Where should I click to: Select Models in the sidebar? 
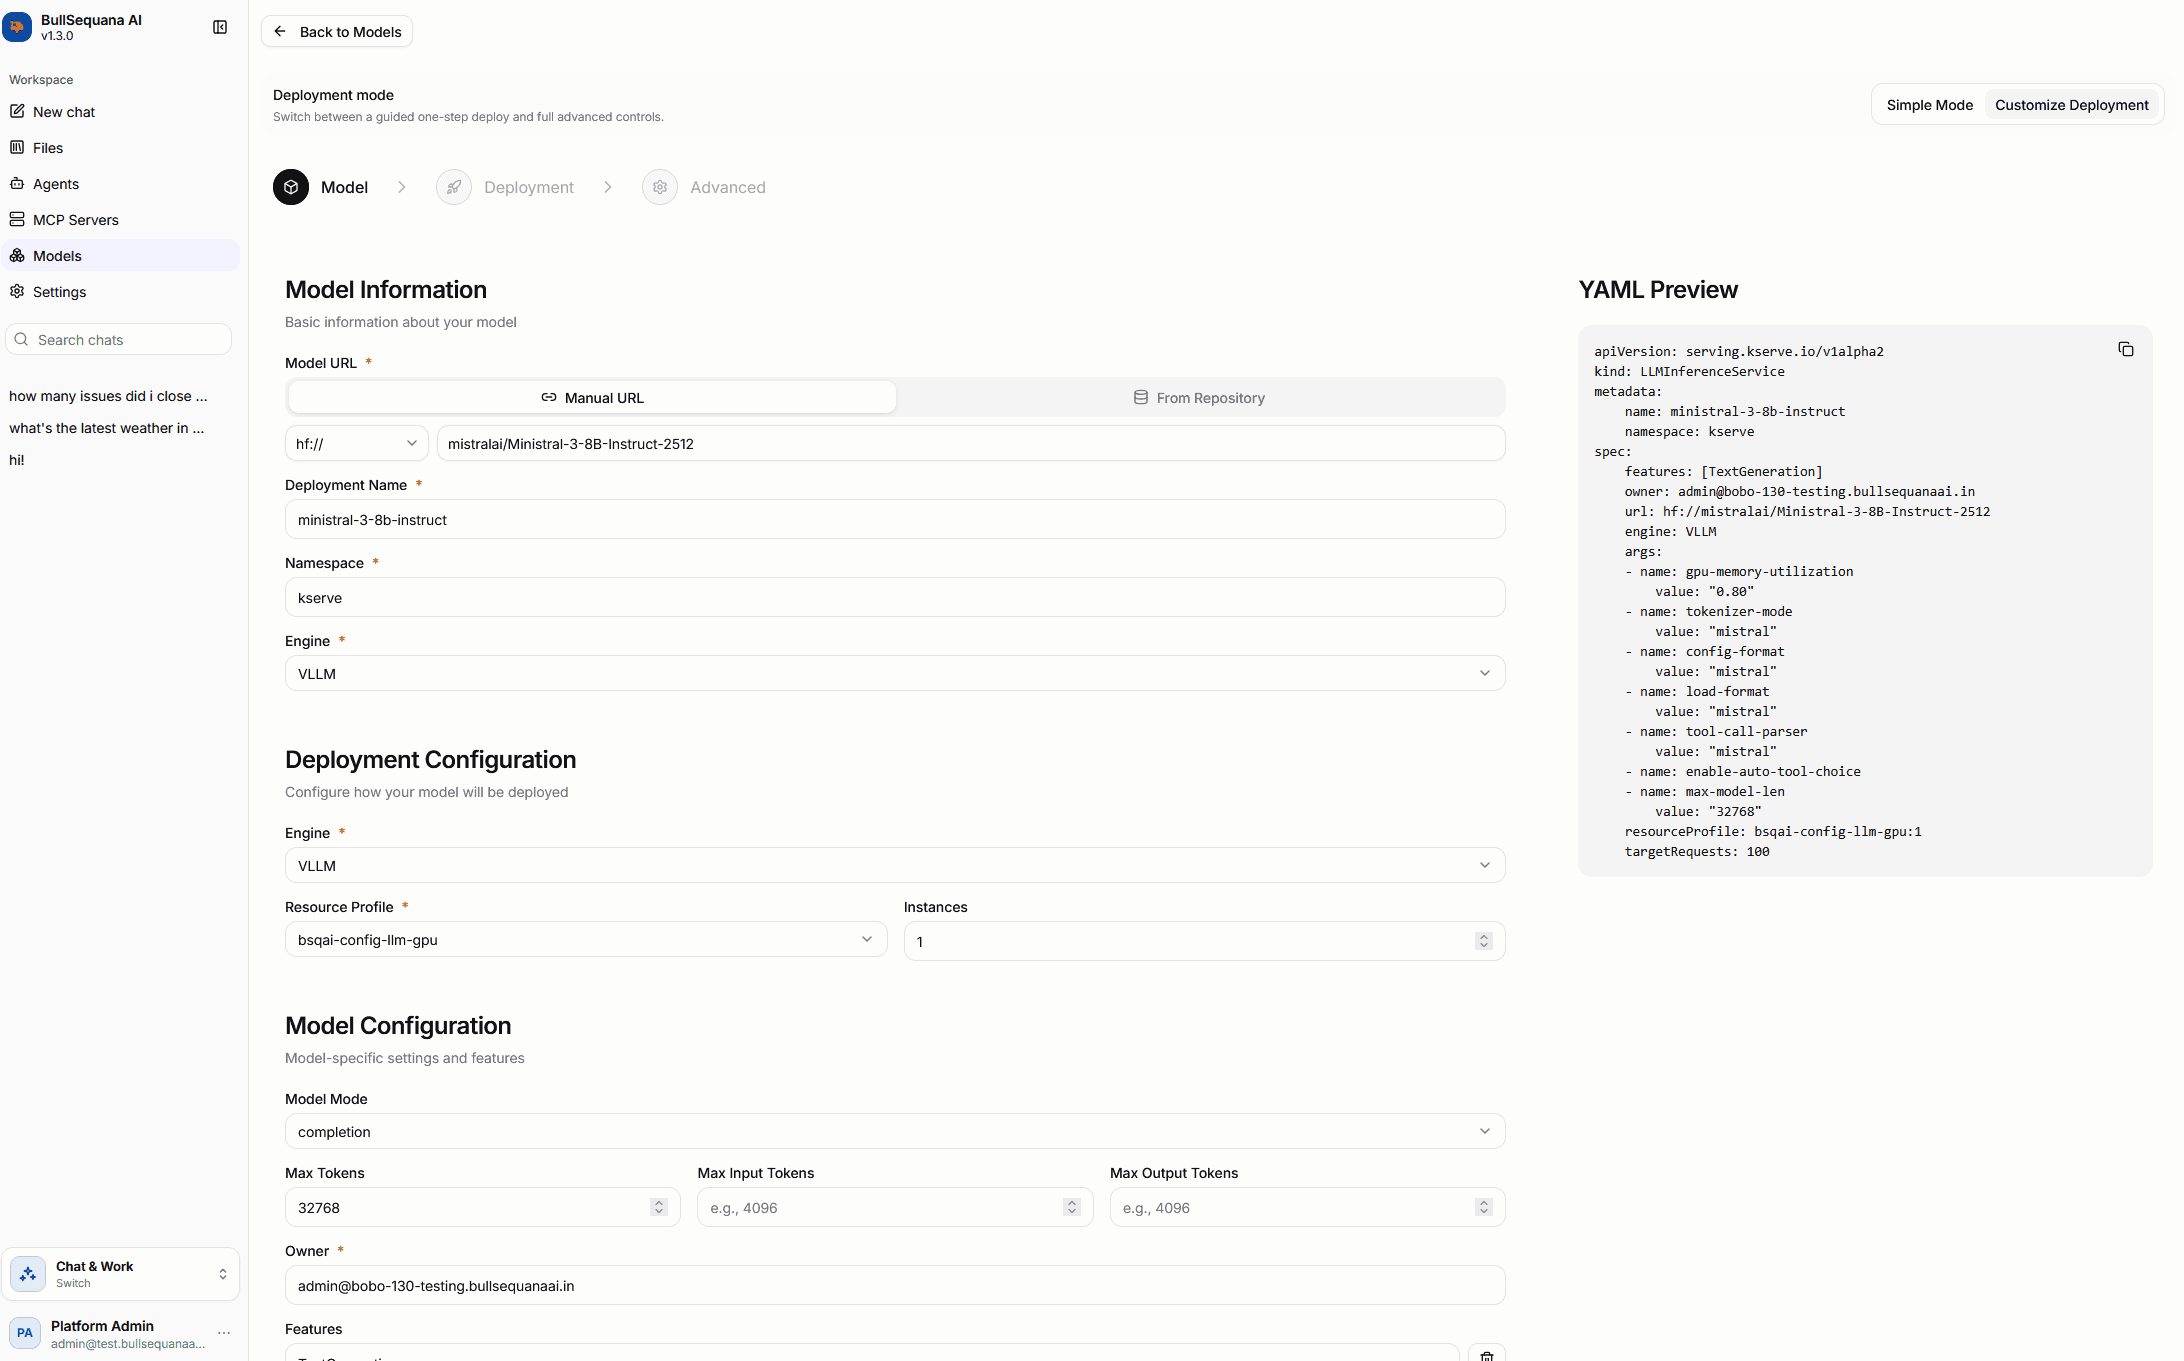121,256
